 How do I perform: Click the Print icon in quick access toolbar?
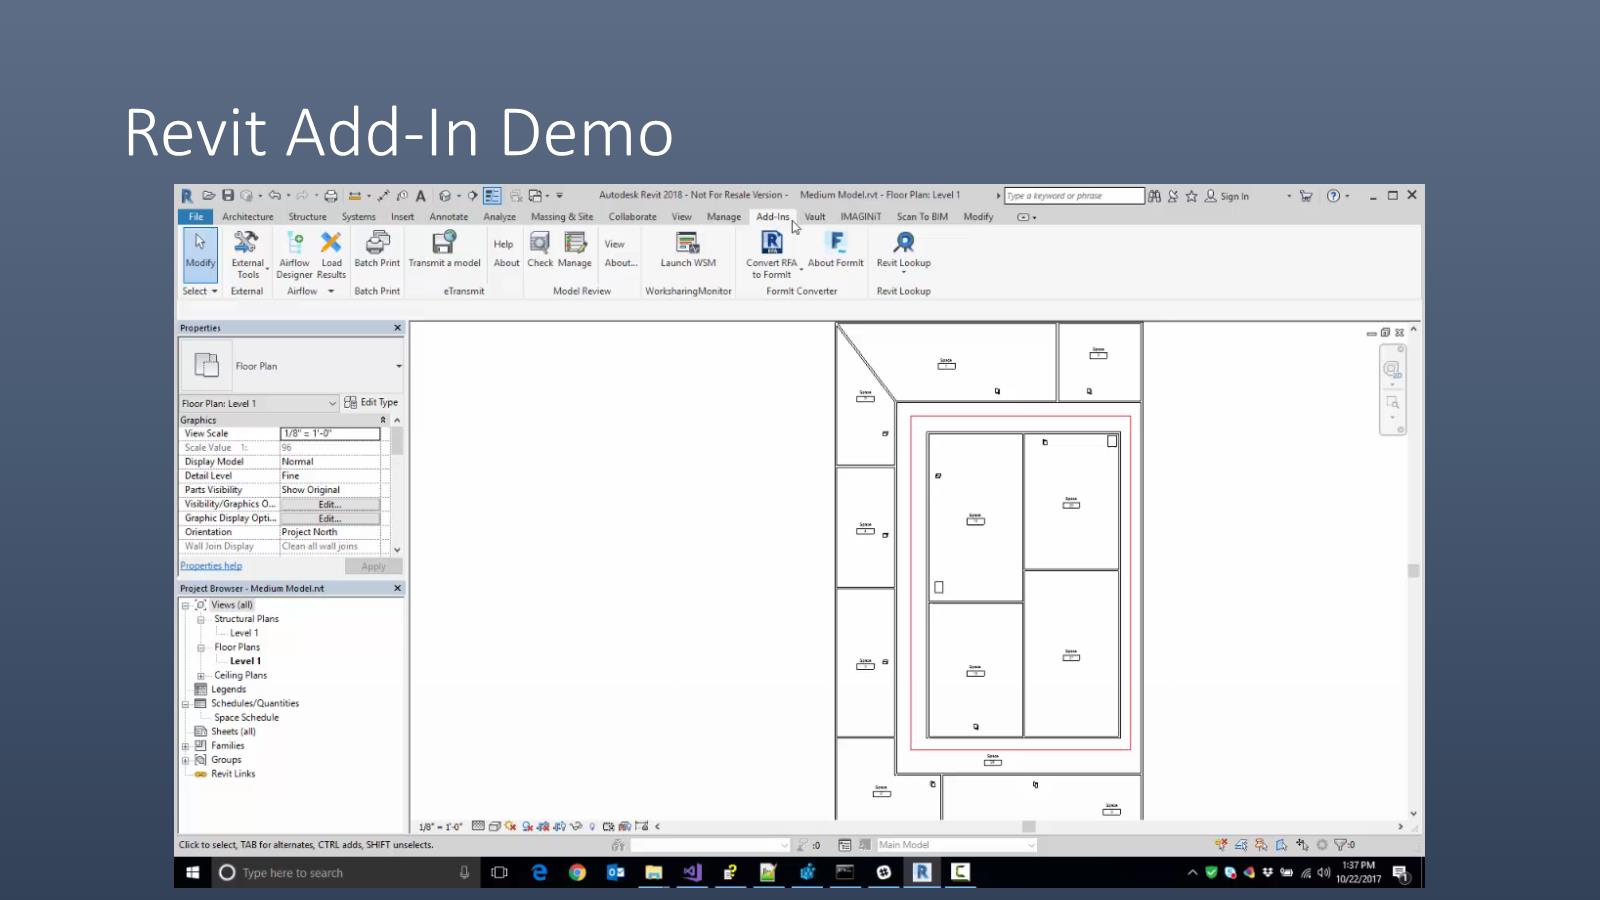(330, 196)
